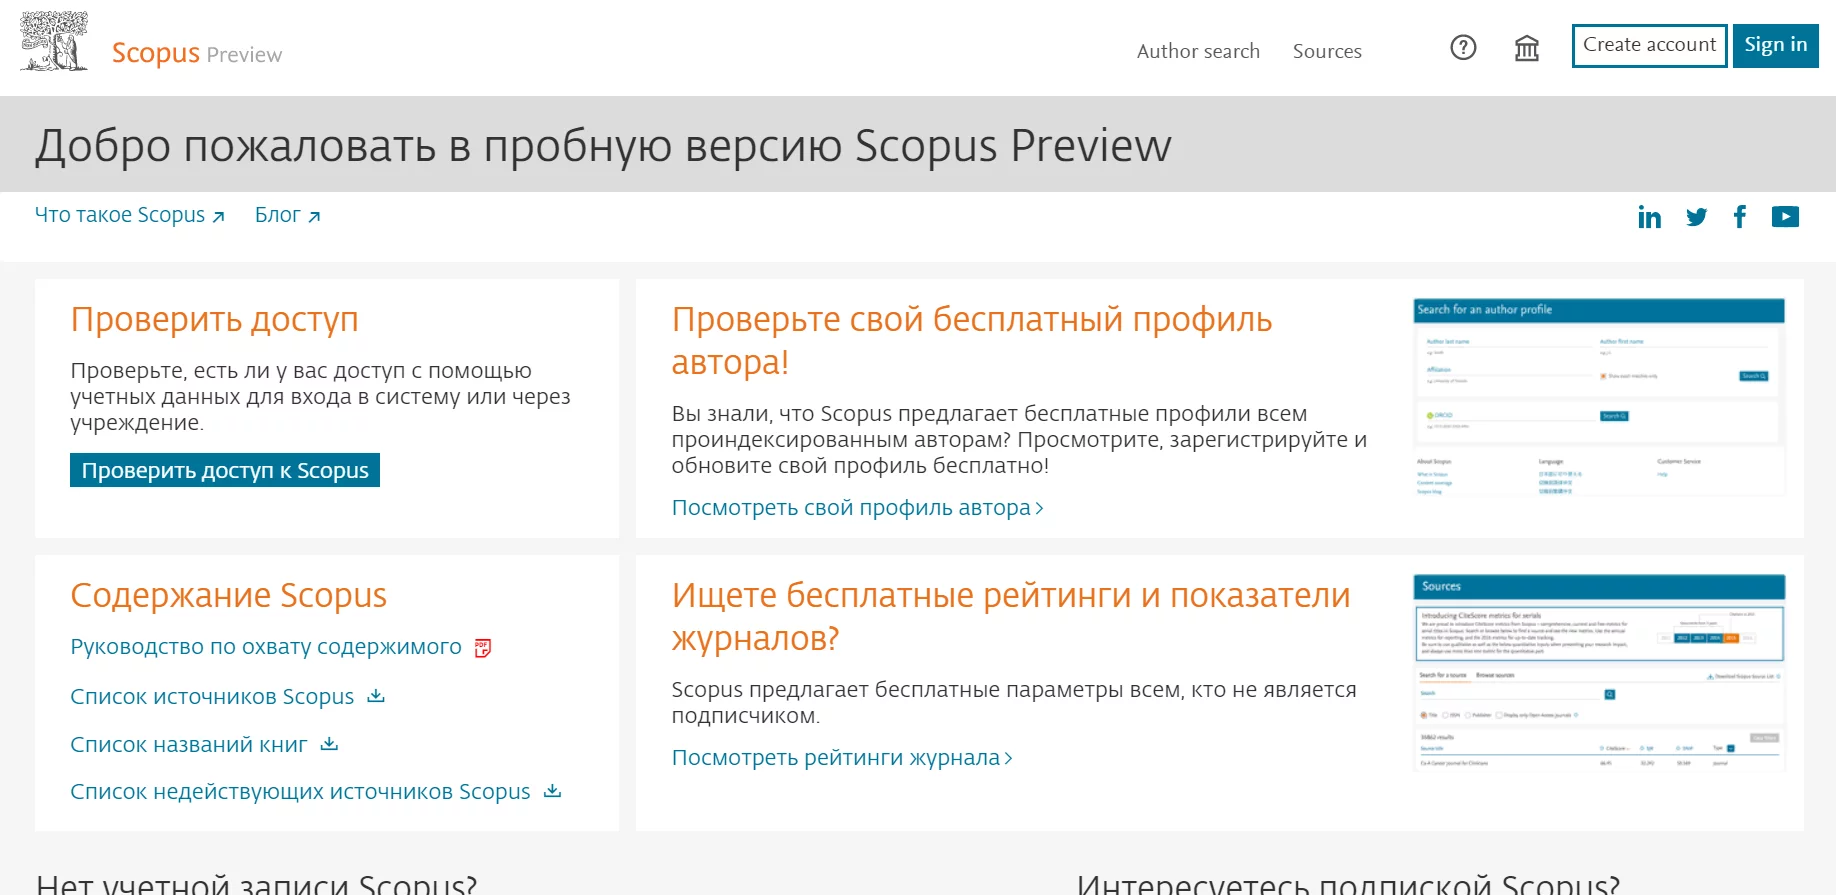
Task: Open 'Посмотреть рейтинги журнала' link
Action: tap(843, 758)
